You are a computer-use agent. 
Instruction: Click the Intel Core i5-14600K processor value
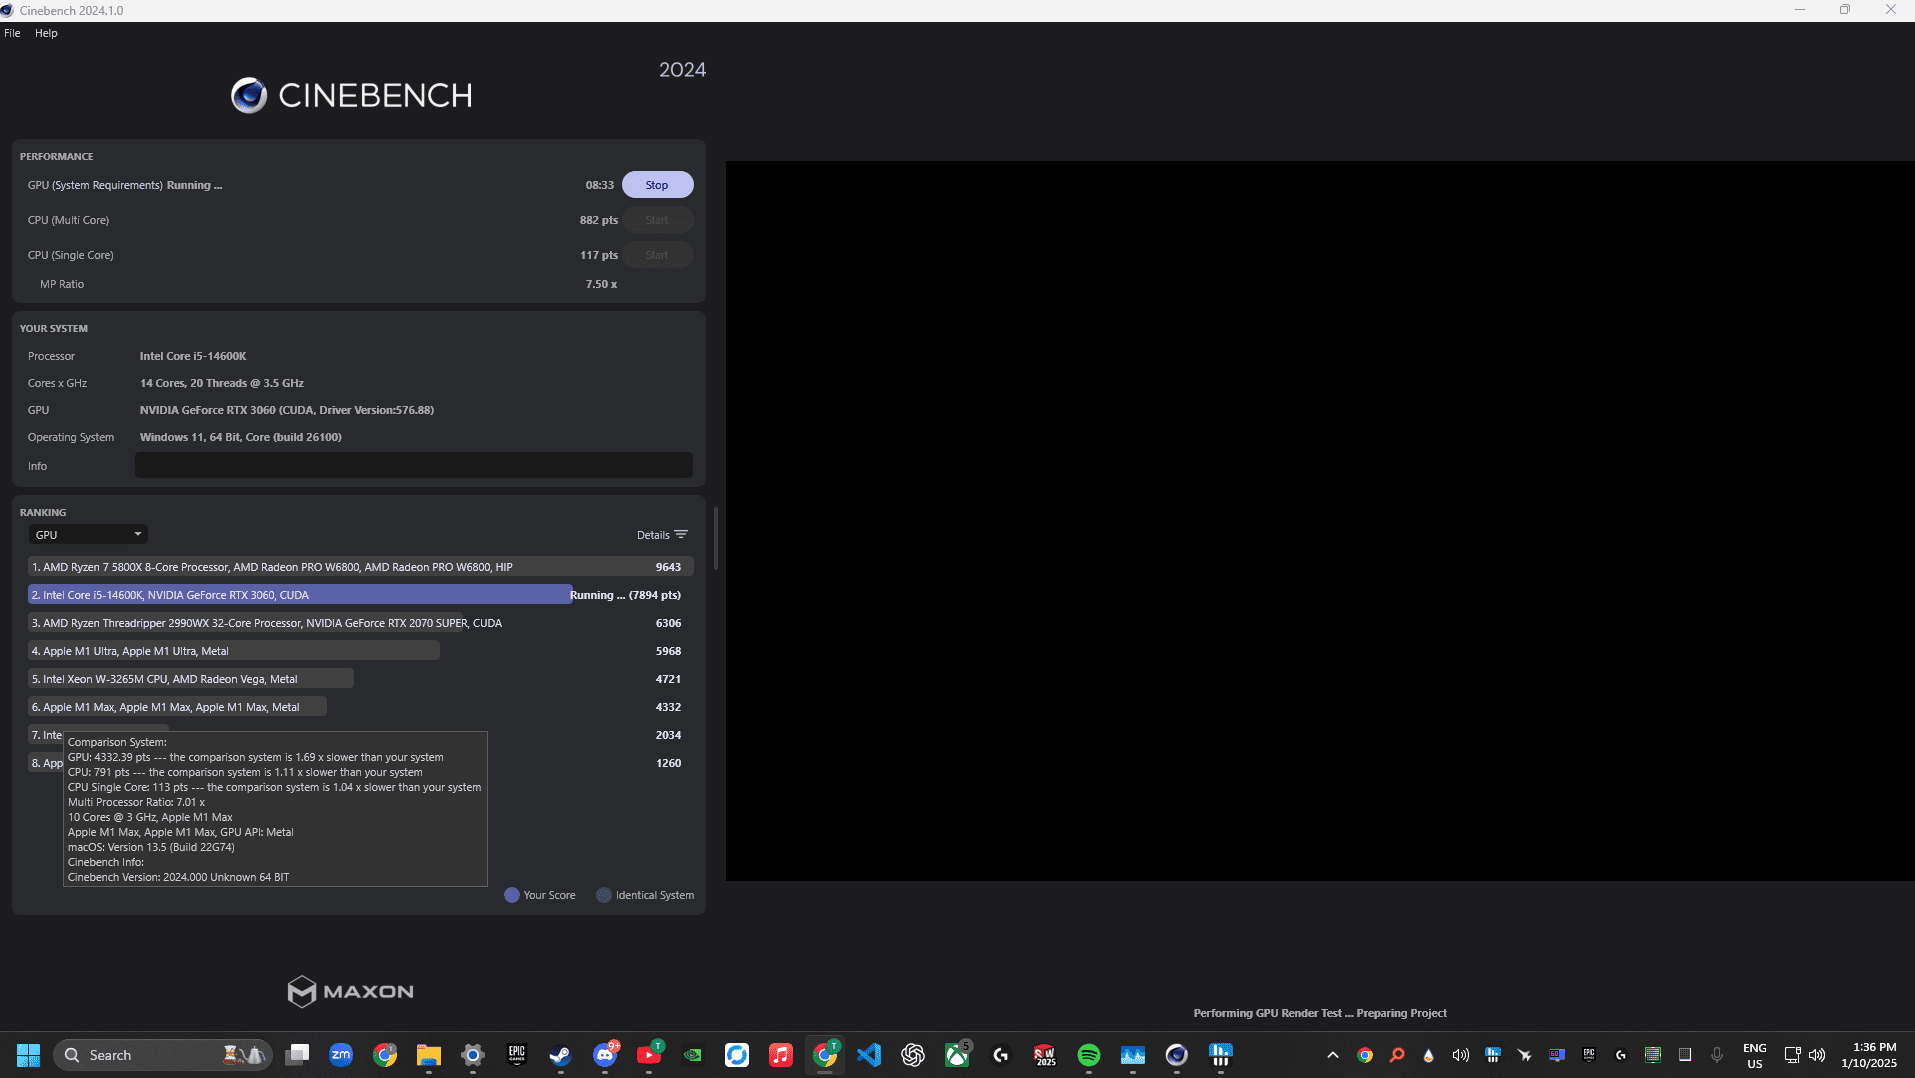point(193,356)
